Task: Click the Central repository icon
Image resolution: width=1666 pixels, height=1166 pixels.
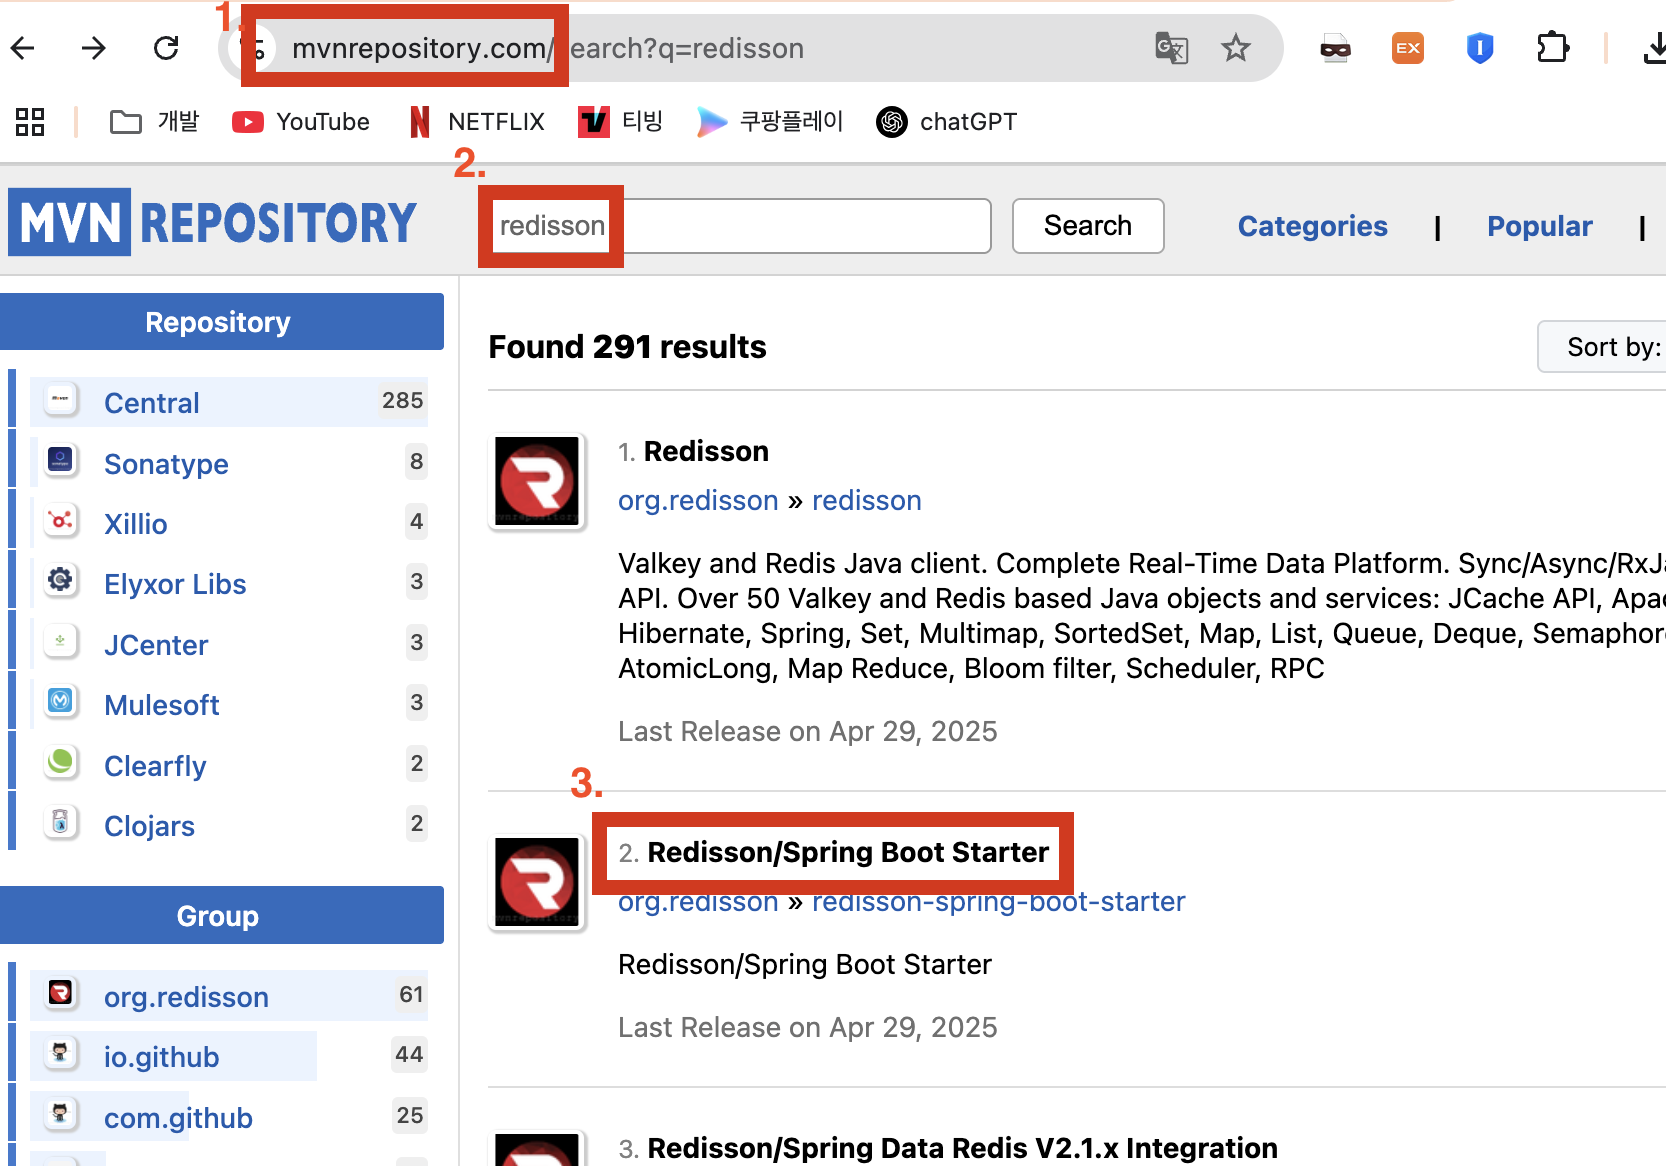Action: [x=61, y=400]
